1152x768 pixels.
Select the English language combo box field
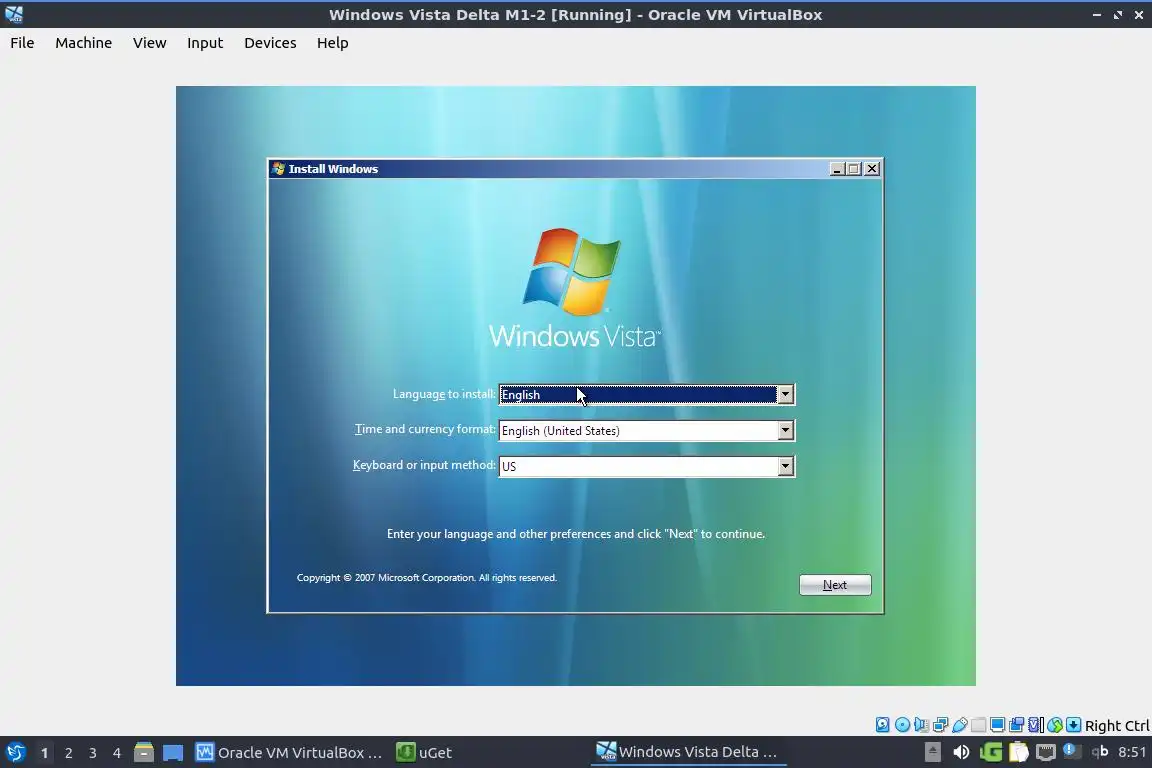(647, 395)
